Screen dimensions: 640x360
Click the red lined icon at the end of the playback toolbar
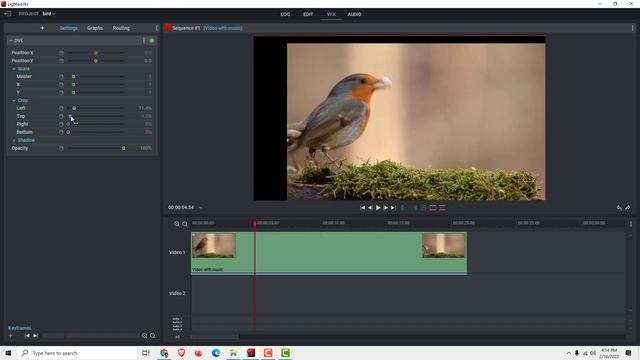tap(442, 208)
